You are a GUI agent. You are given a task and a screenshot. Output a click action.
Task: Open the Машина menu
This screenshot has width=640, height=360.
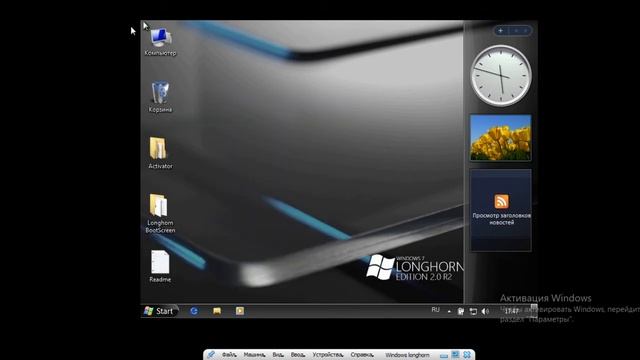(254, 355)
